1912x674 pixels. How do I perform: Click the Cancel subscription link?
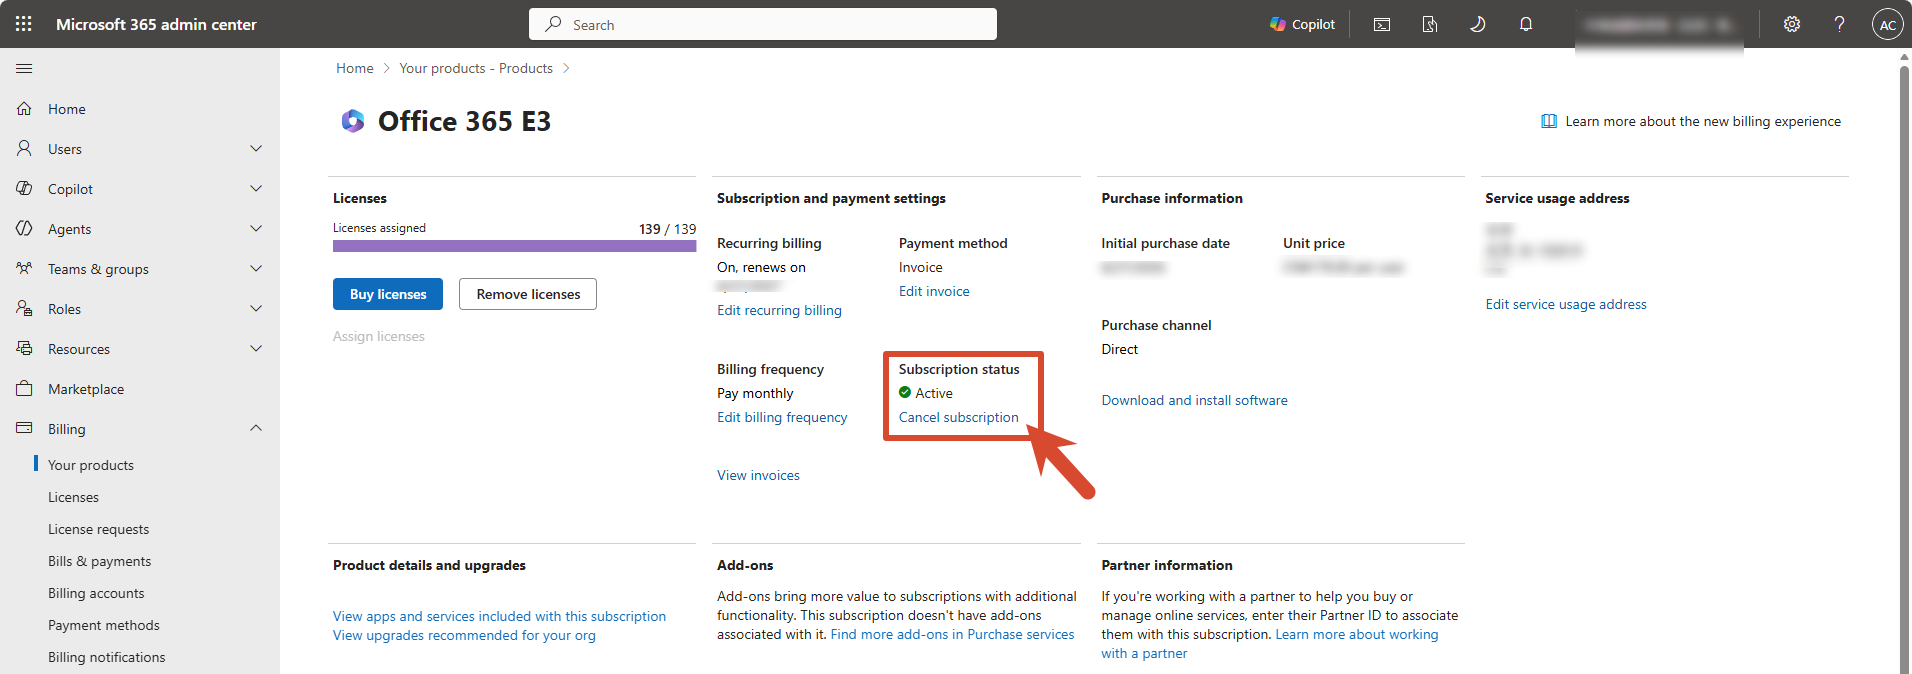[x=958, y=417]
